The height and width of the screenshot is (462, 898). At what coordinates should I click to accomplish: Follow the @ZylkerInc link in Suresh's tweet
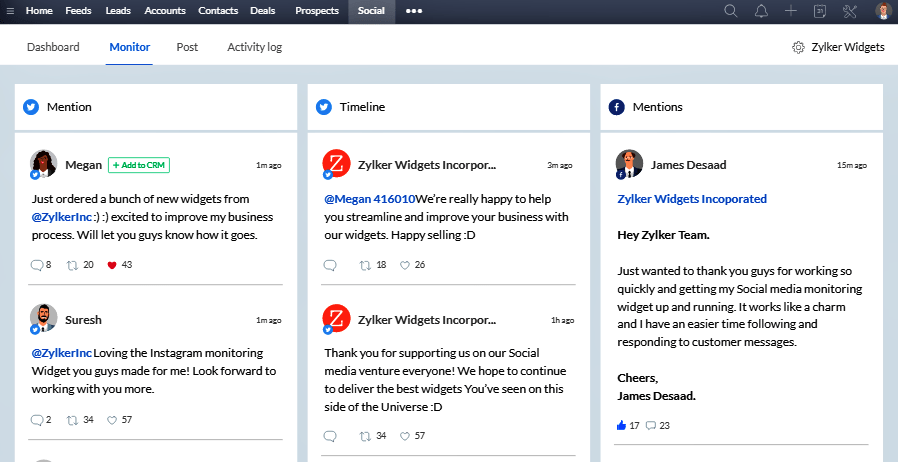[x=61, y=353]
